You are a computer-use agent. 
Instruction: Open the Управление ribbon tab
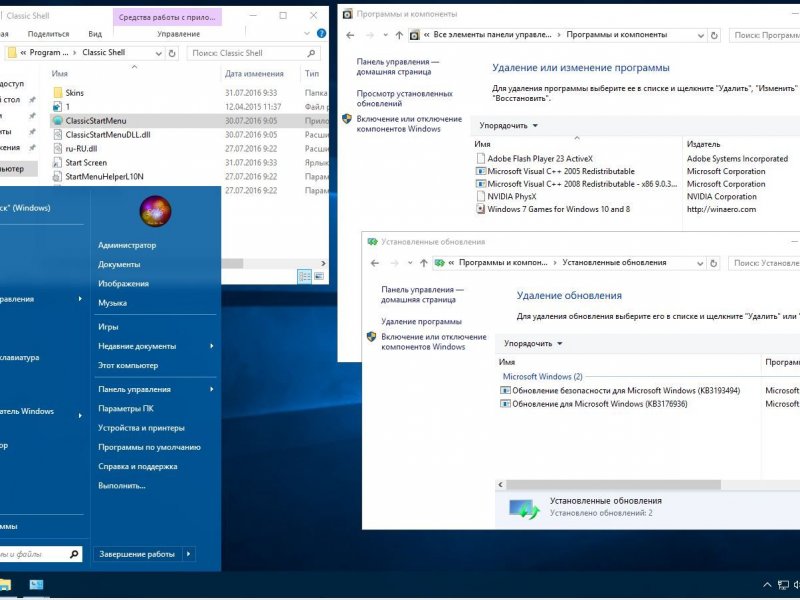coord(179,34)
